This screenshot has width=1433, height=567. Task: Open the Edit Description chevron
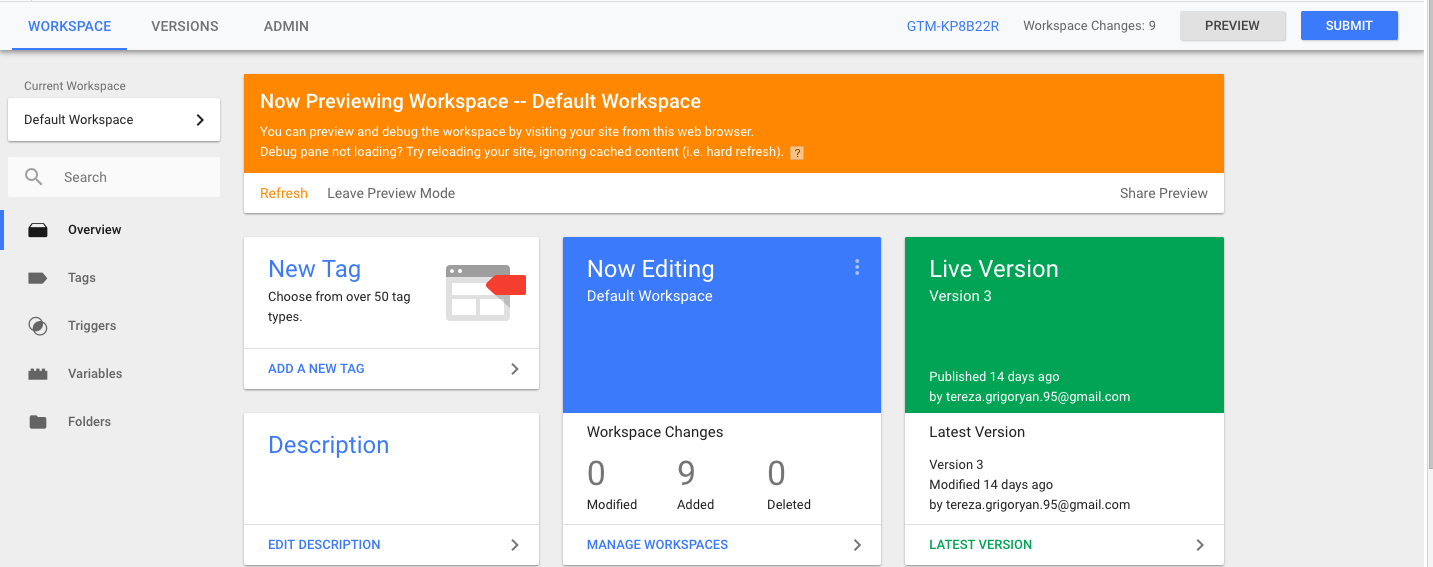click(515, 545)
